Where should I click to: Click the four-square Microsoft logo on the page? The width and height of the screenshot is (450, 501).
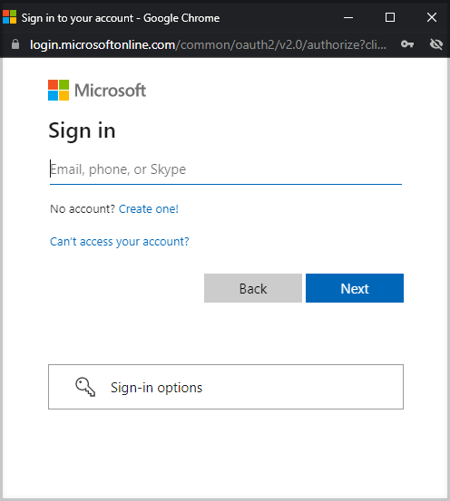(58, 90)
